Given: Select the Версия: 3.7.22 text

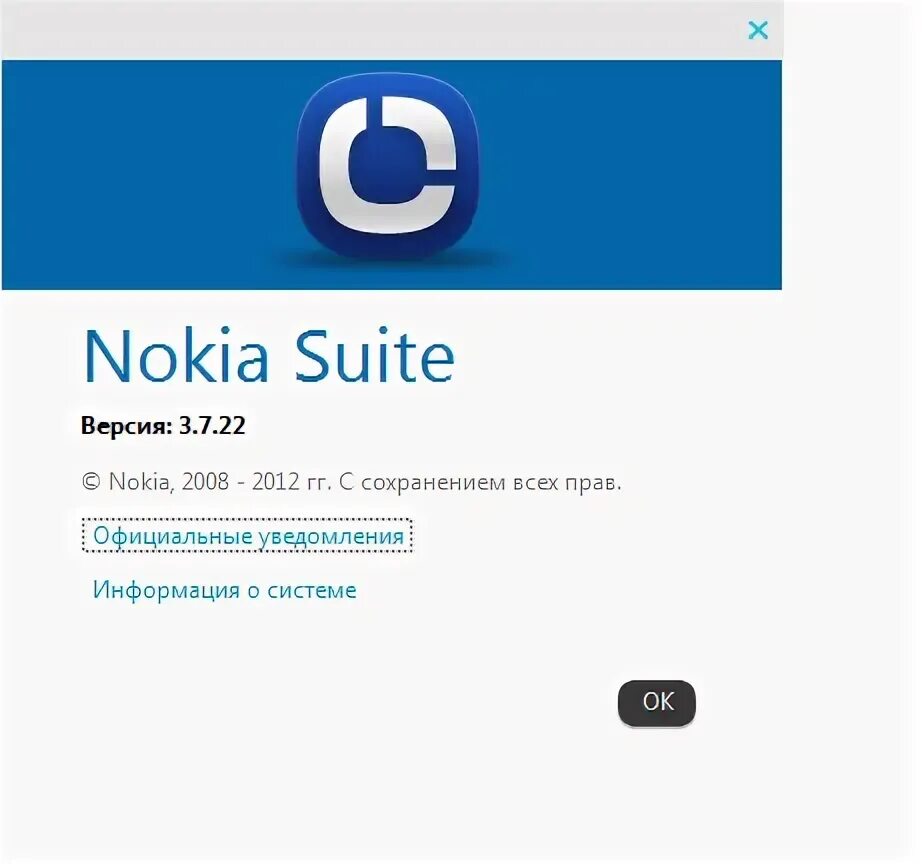Looking at the screenshot, I should [x=163, y=425].
